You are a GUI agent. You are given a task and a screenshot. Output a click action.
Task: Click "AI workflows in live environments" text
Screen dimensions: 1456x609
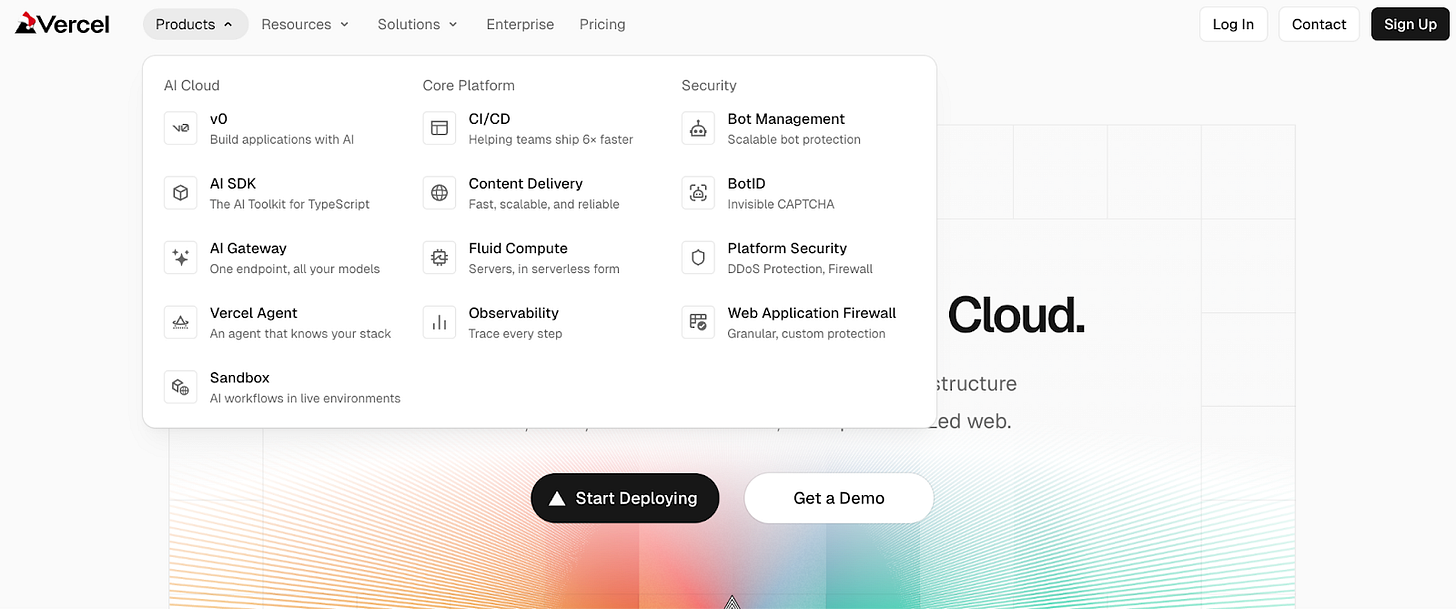(305, 398)
